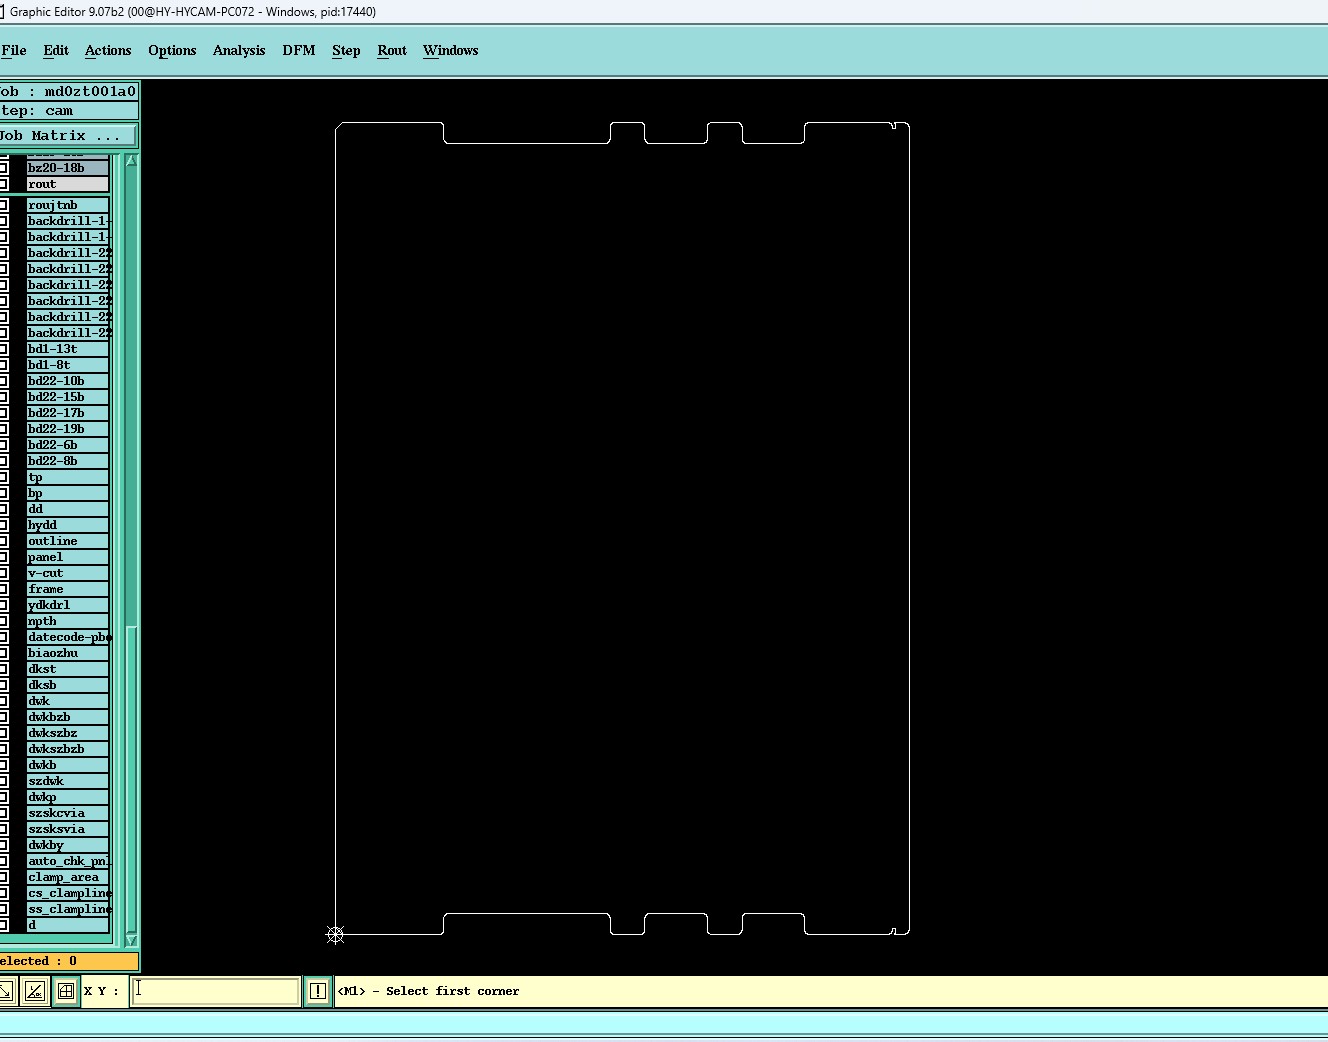
Task: Select the dkst layer row
Action: [68, 669]
